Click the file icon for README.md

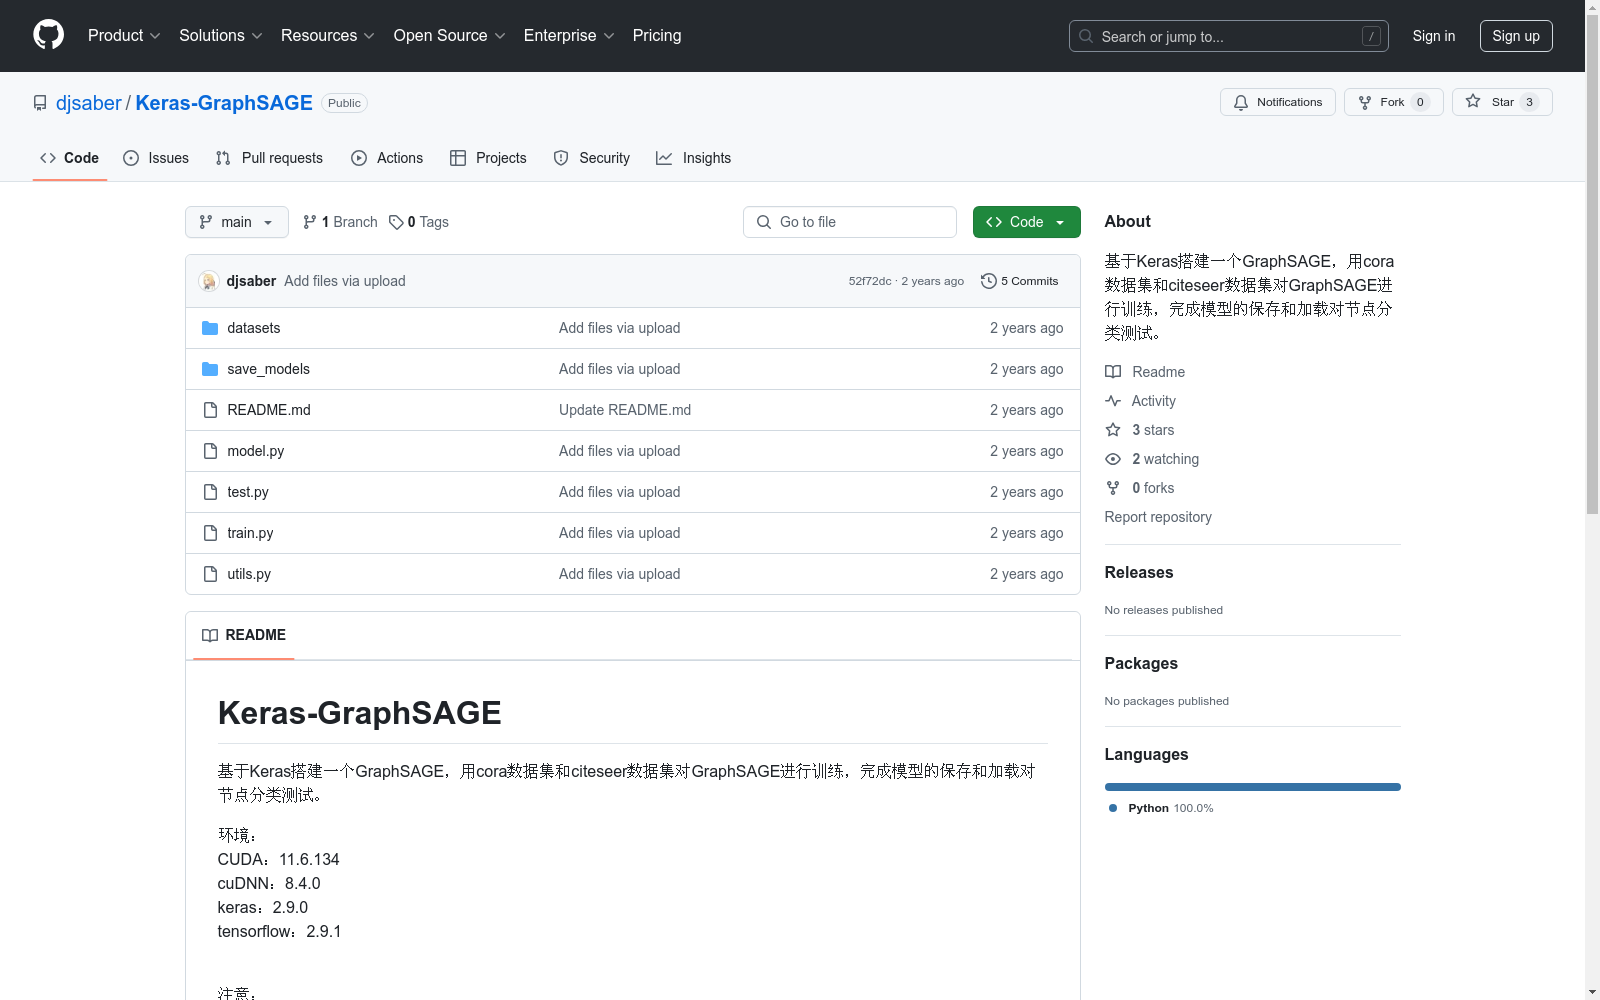click(210, 410)
